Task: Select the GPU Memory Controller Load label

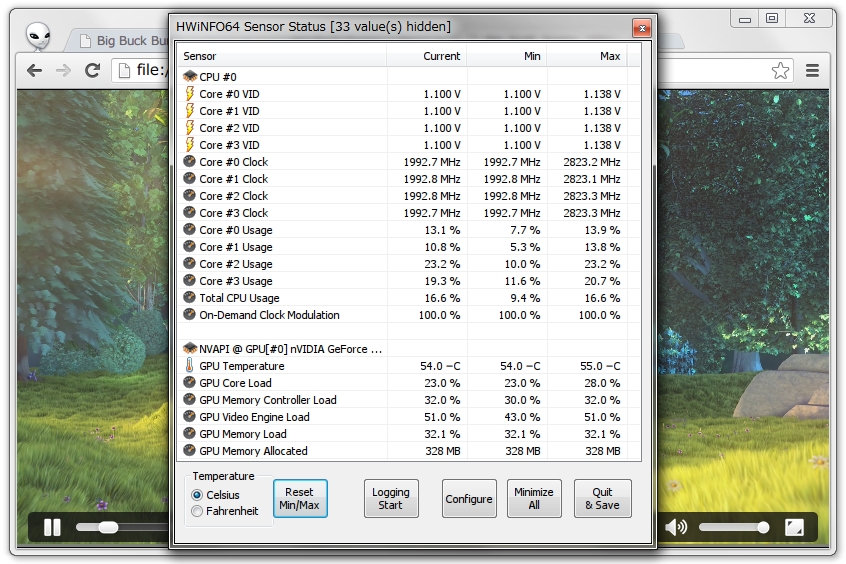Action: pos(268,400)
